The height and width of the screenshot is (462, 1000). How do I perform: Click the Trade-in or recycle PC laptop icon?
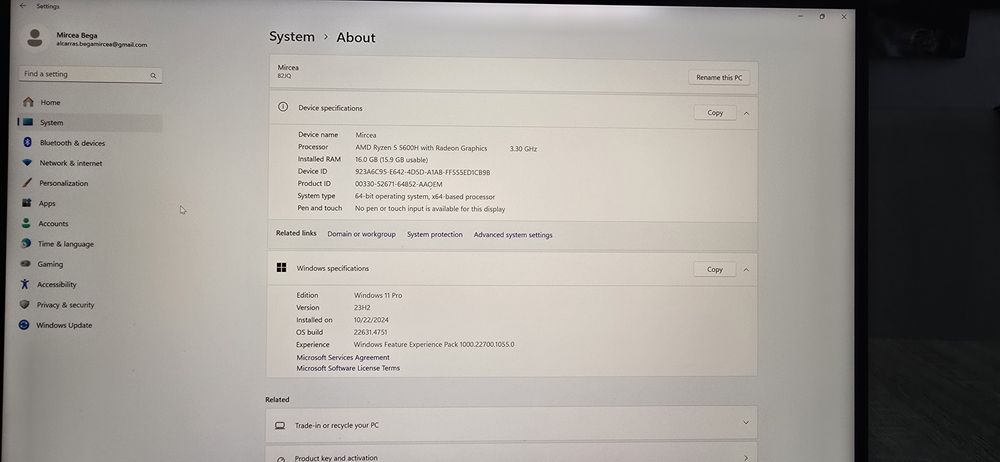280,425
